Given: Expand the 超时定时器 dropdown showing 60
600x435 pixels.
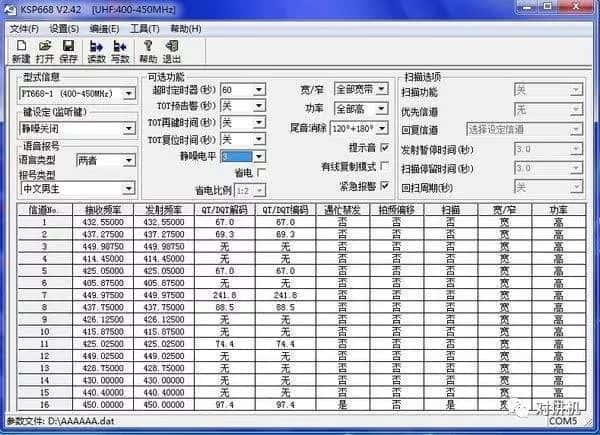Looking at the screenshot, I should pyautogui.click(x=259, y=90).
